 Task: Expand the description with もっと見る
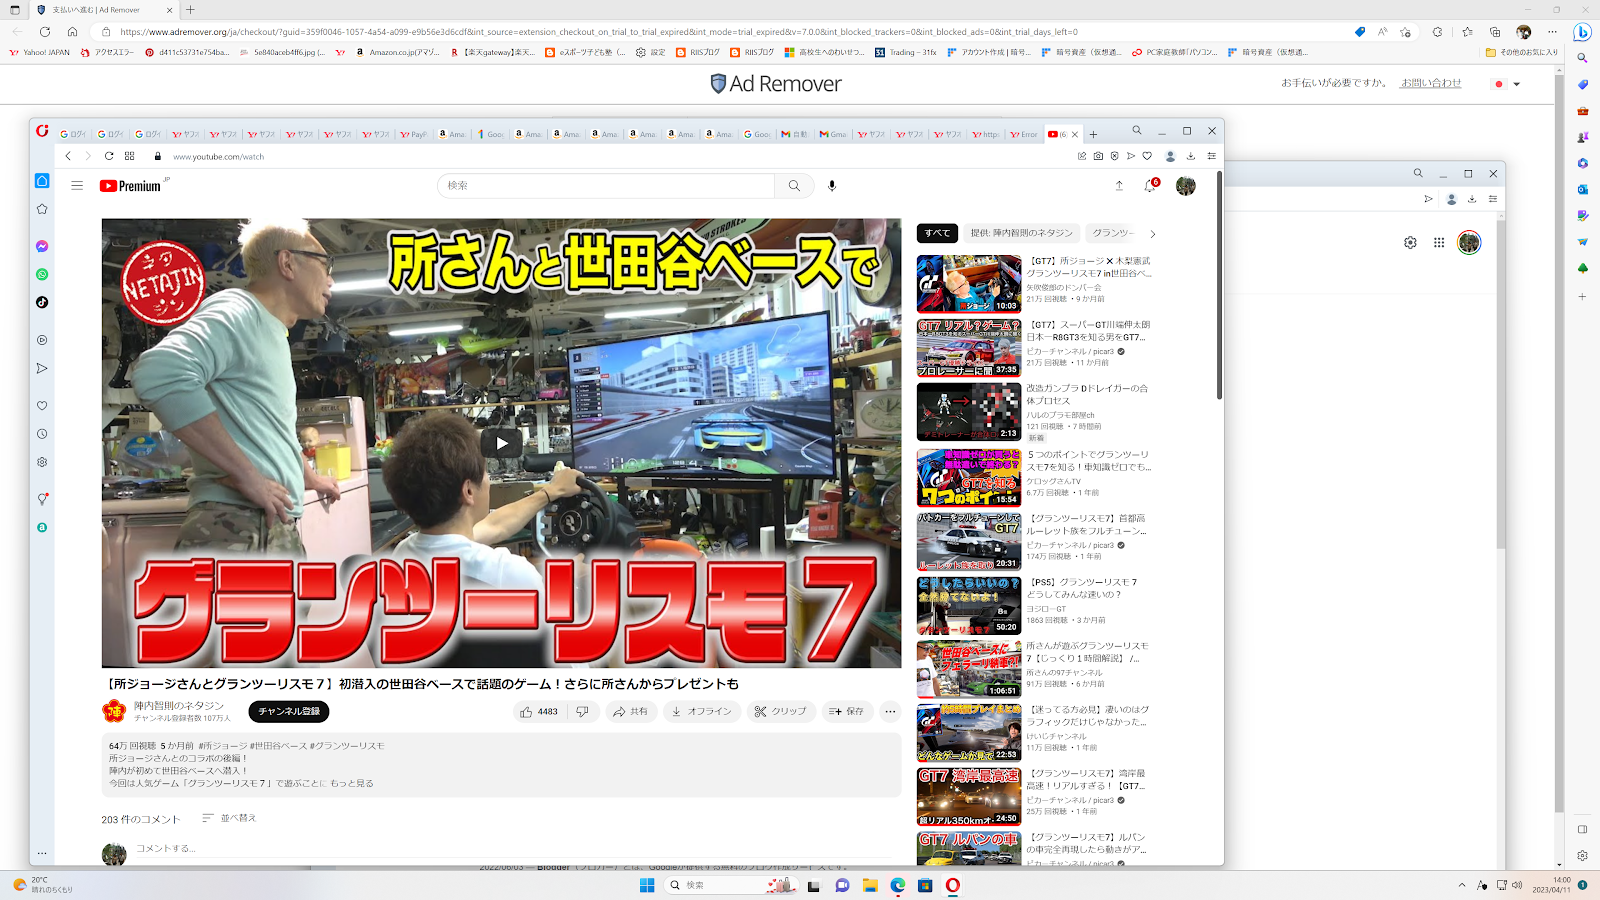(x=352, y=784)
